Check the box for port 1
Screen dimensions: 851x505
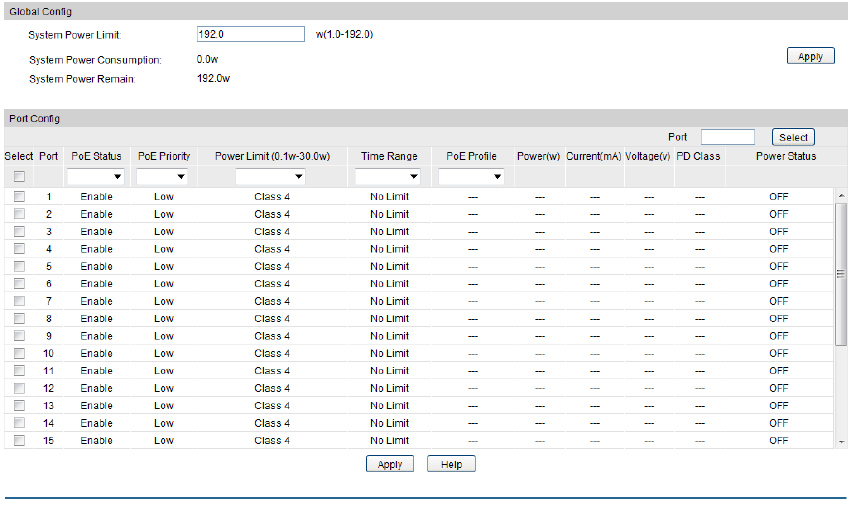(x=20, y=197)
